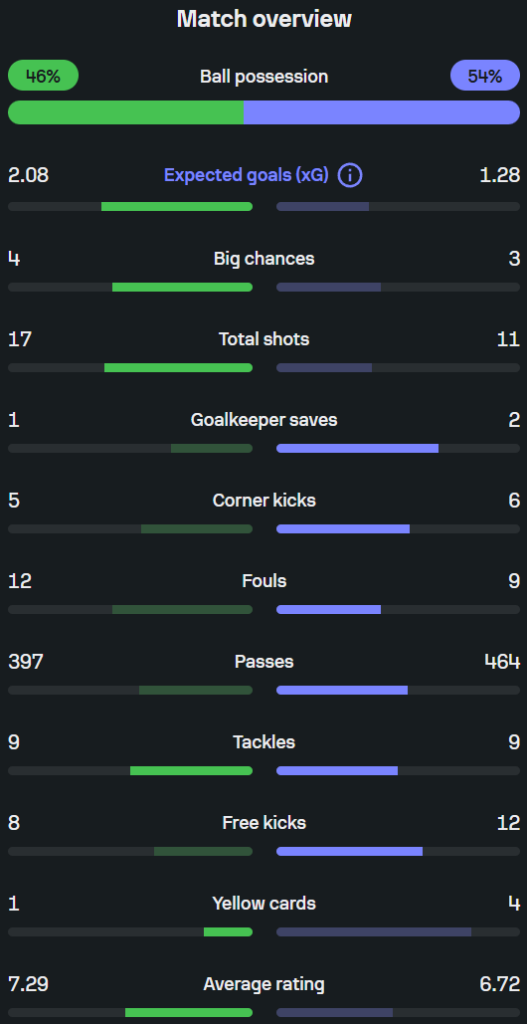Click the Goalkeeper saves stat label

[x=264, y=420]
